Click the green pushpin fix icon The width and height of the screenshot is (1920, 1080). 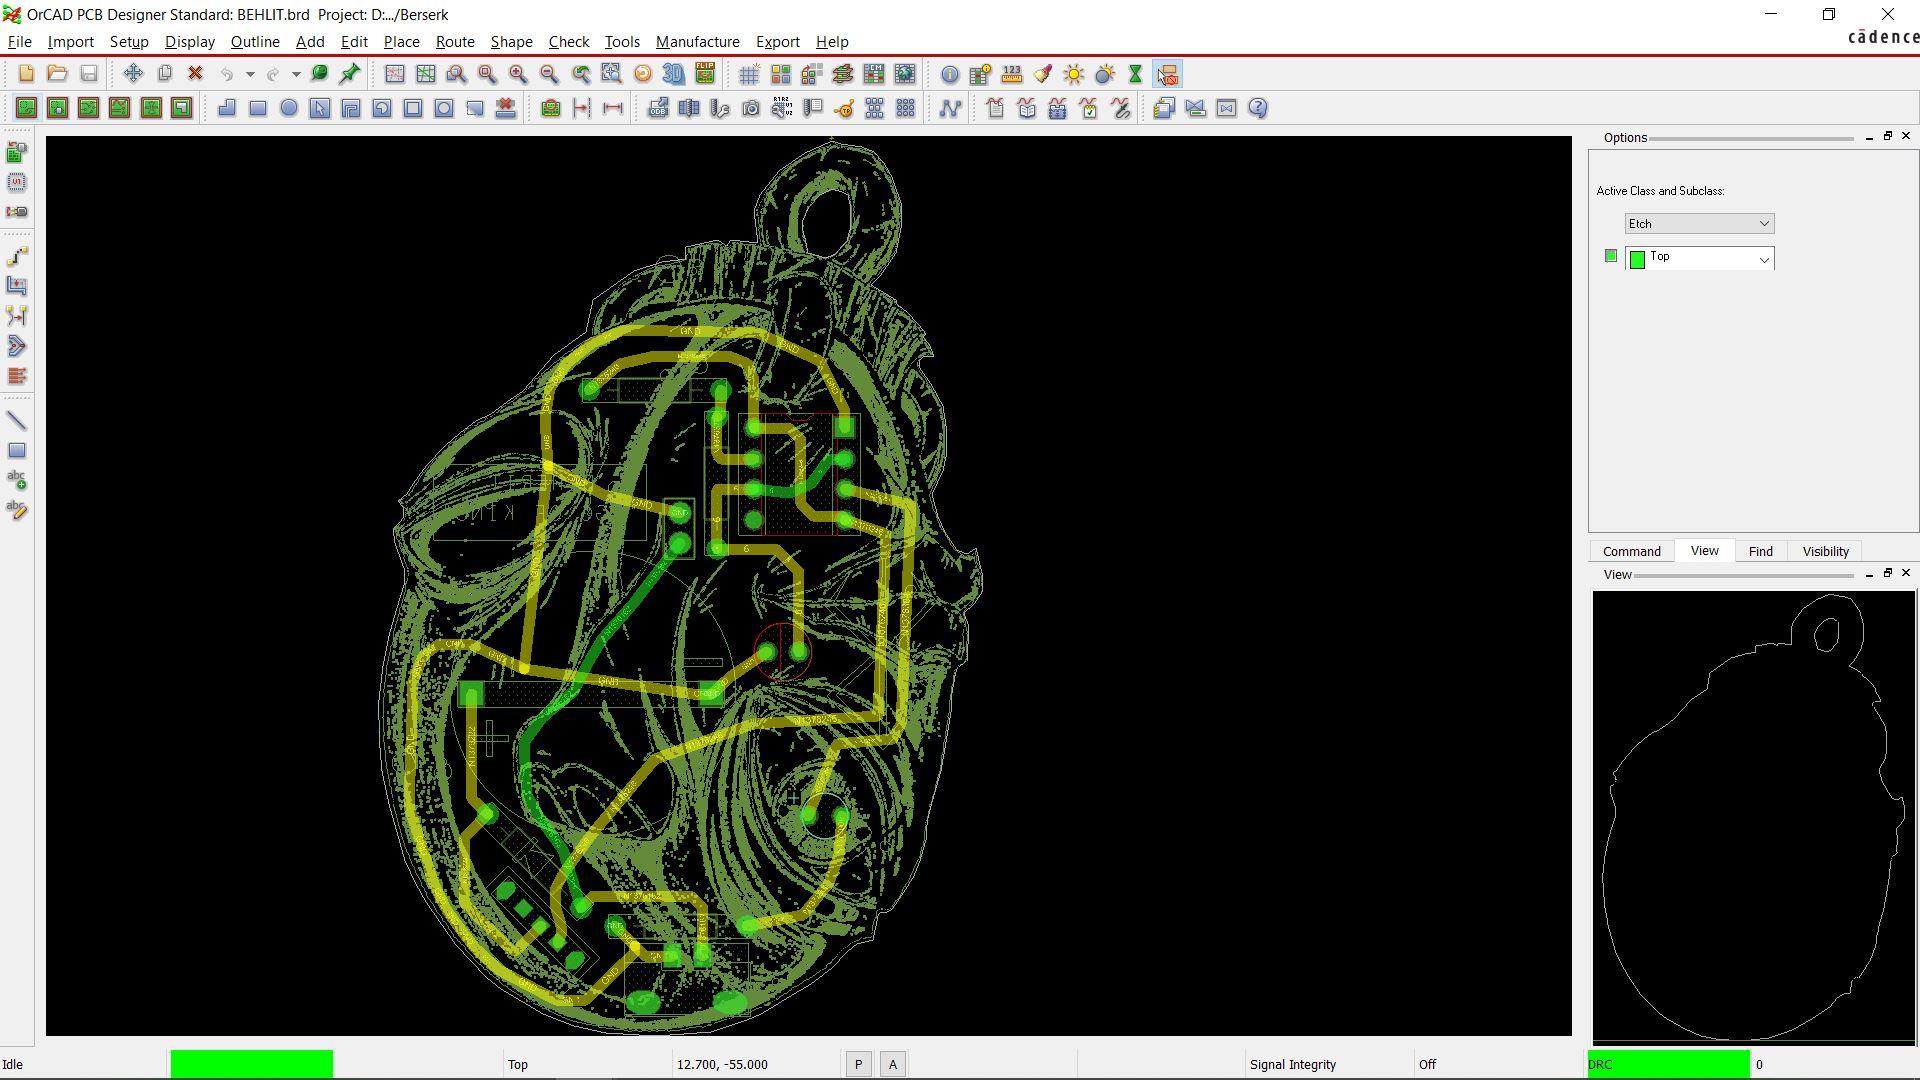pyautogui.click(x=350, y=74)
